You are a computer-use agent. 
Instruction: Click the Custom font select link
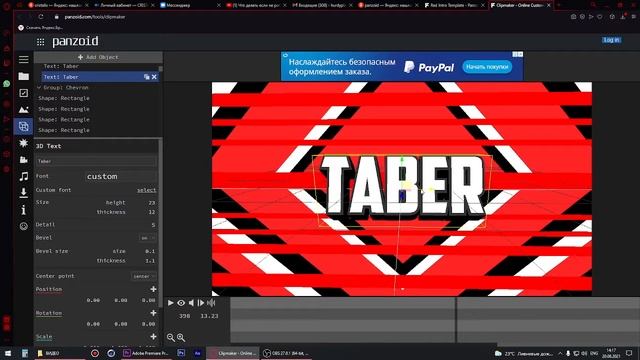[147, 190]
